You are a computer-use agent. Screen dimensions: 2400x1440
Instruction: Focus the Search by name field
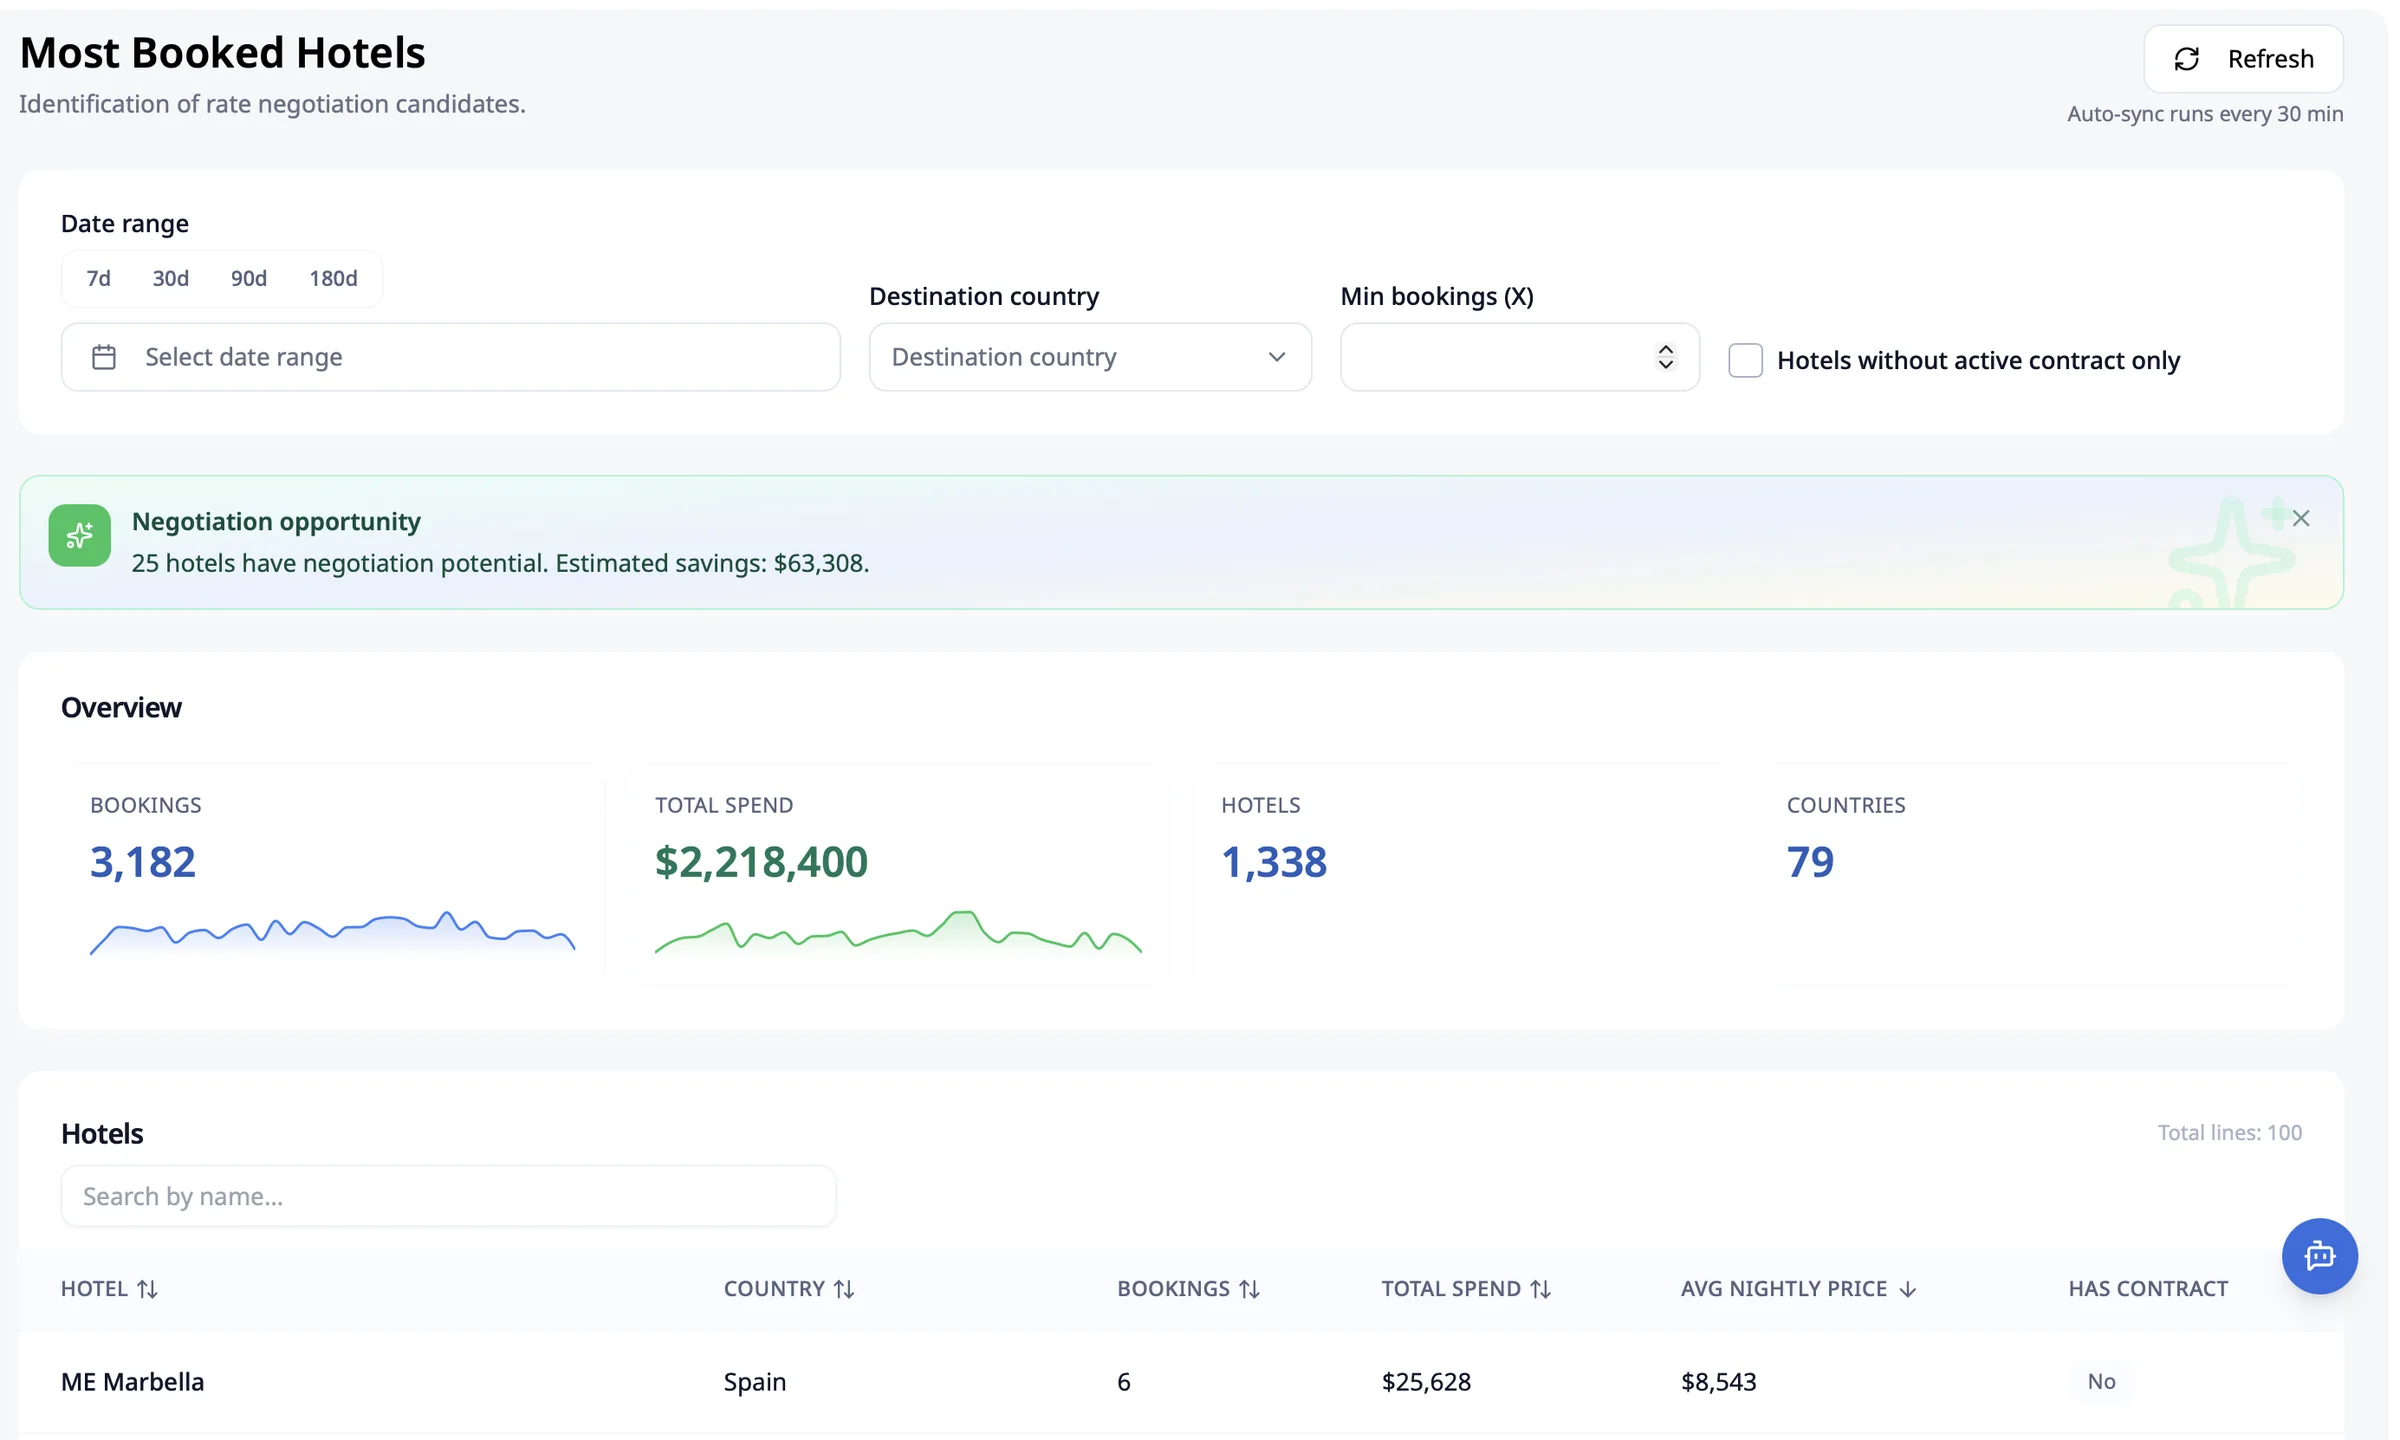[448, 1196]
